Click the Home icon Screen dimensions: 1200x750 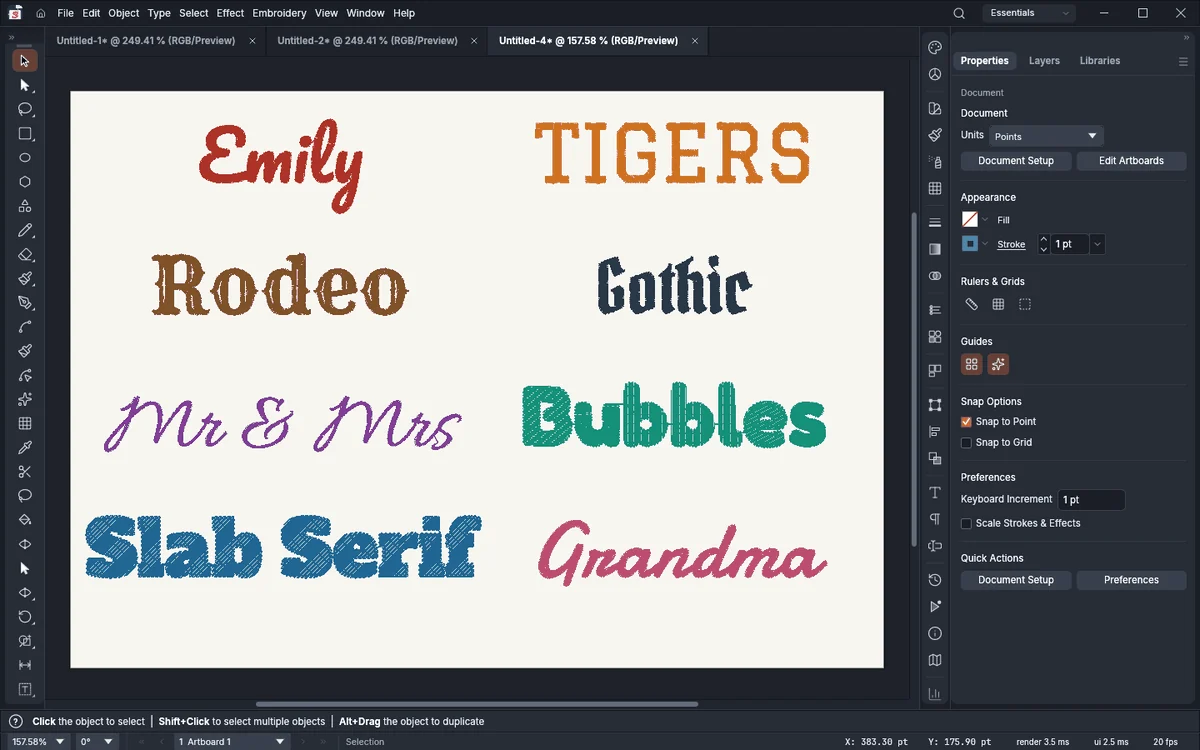pos(40,13)
